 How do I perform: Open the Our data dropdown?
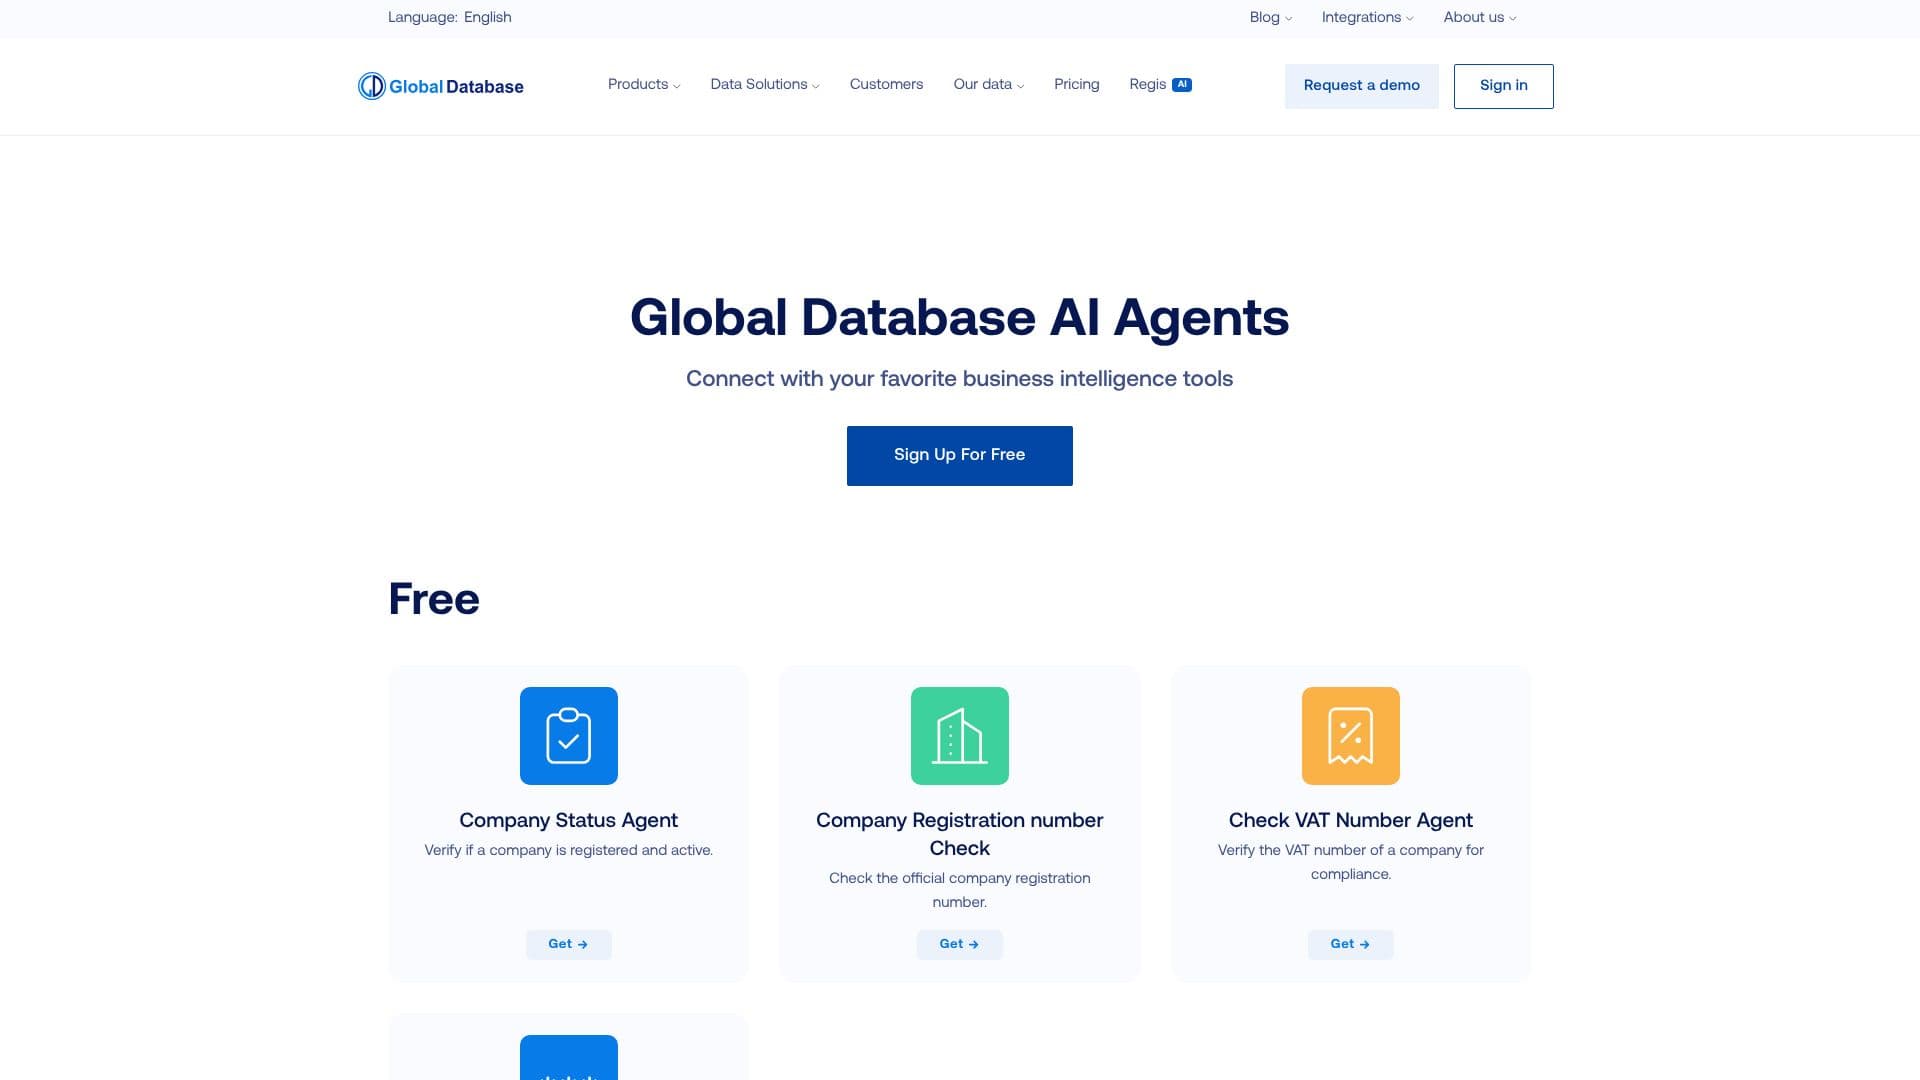(x=989, y=85)
